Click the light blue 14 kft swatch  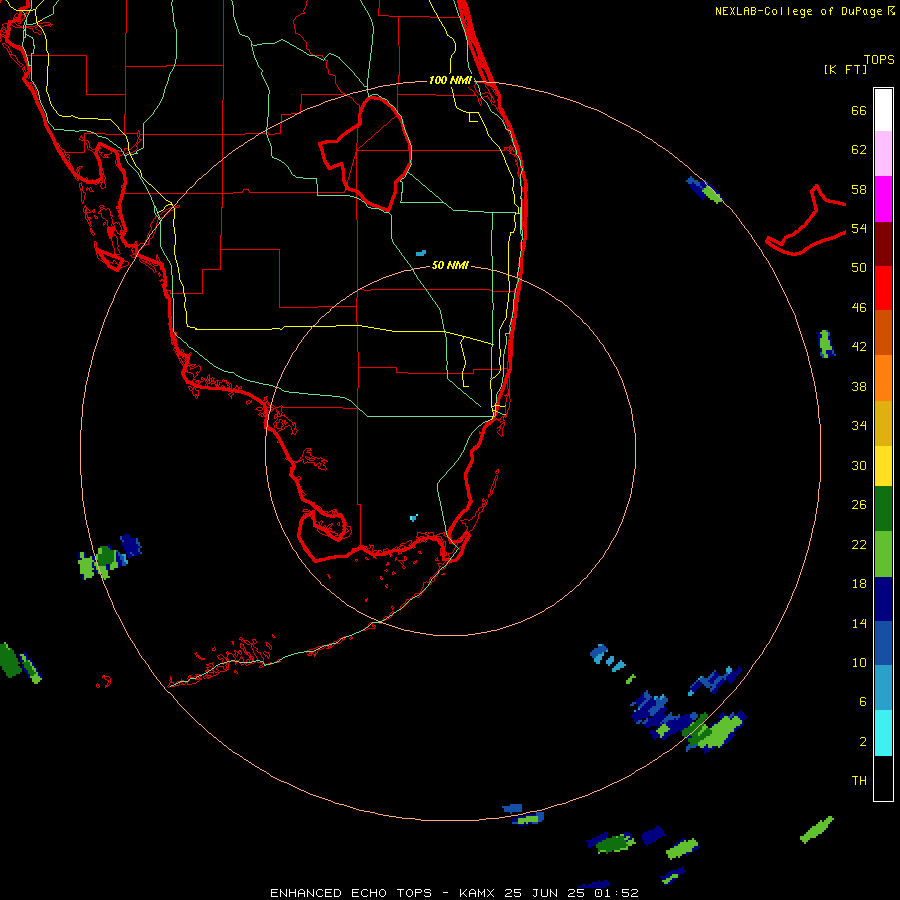[883, 687]
